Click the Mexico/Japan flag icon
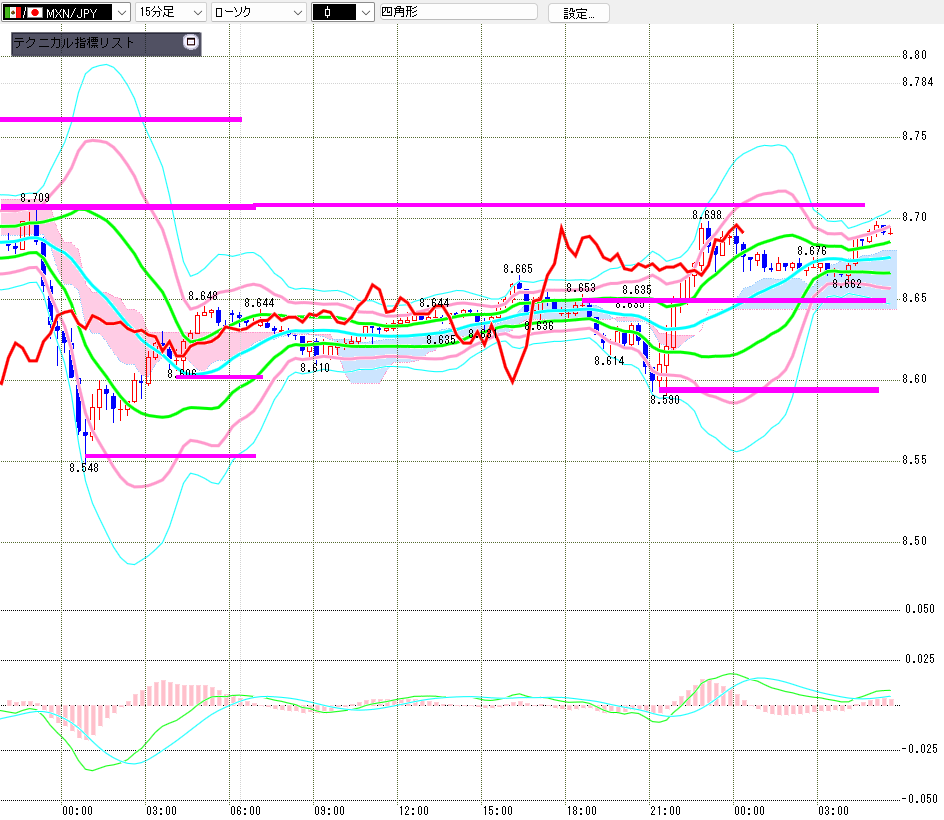 (23, 12)
